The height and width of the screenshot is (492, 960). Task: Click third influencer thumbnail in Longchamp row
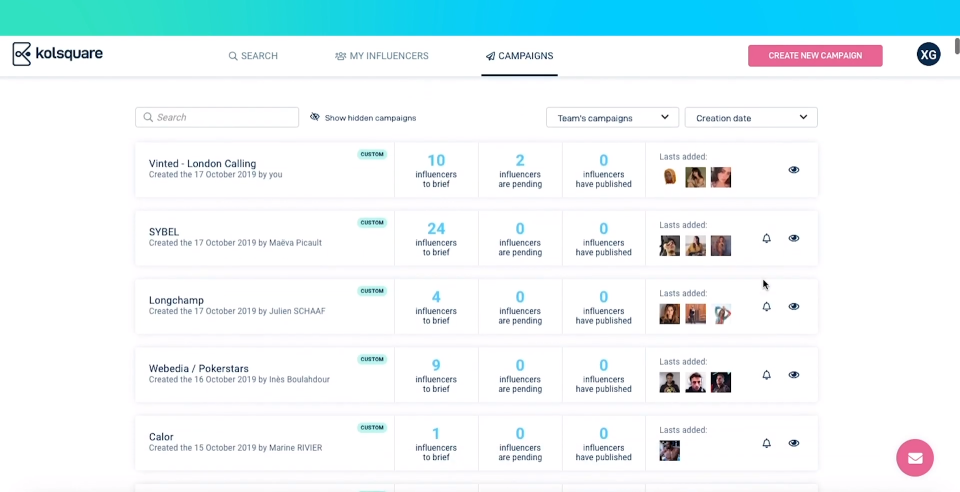click(x=721, y=314)
